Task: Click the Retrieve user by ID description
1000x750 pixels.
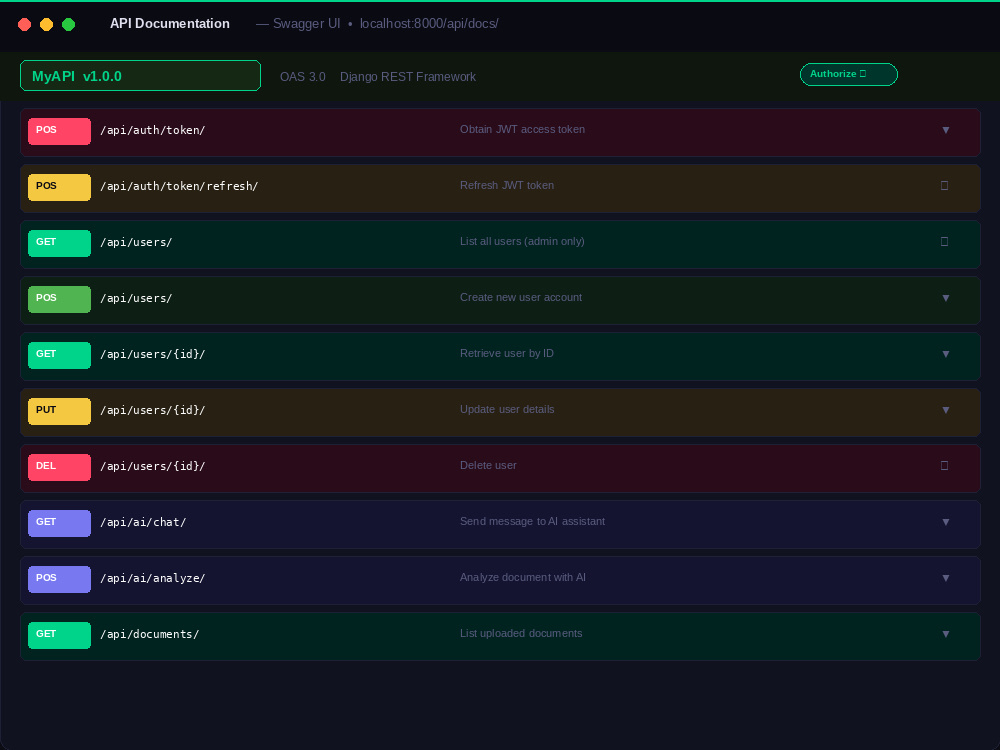Action: coord(507,353)
